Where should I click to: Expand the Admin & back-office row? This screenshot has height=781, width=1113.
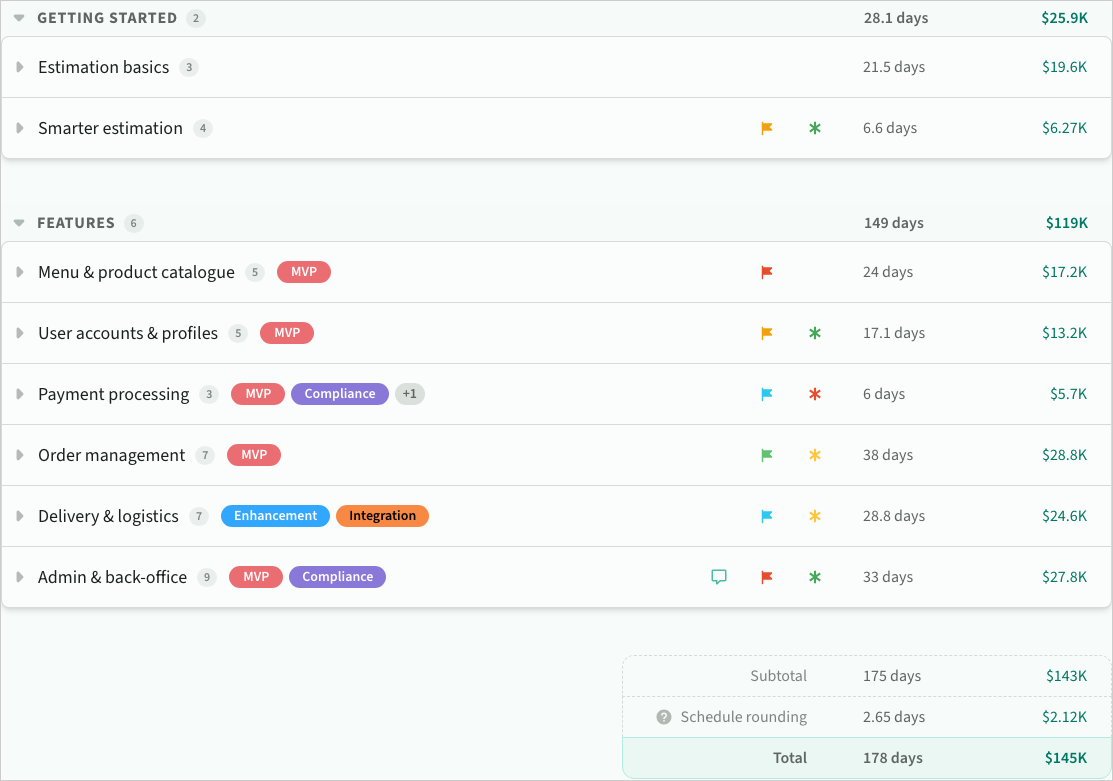point(20,577)
